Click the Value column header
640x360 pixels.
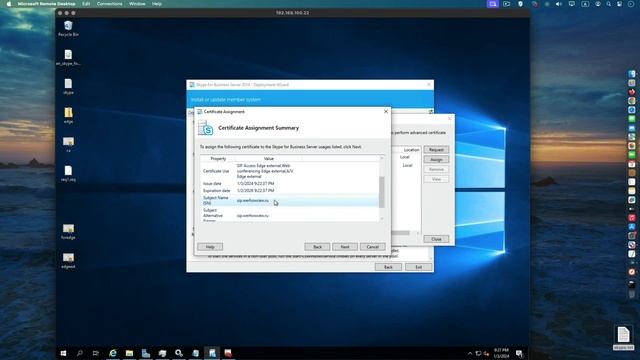(x=269, y=158)
